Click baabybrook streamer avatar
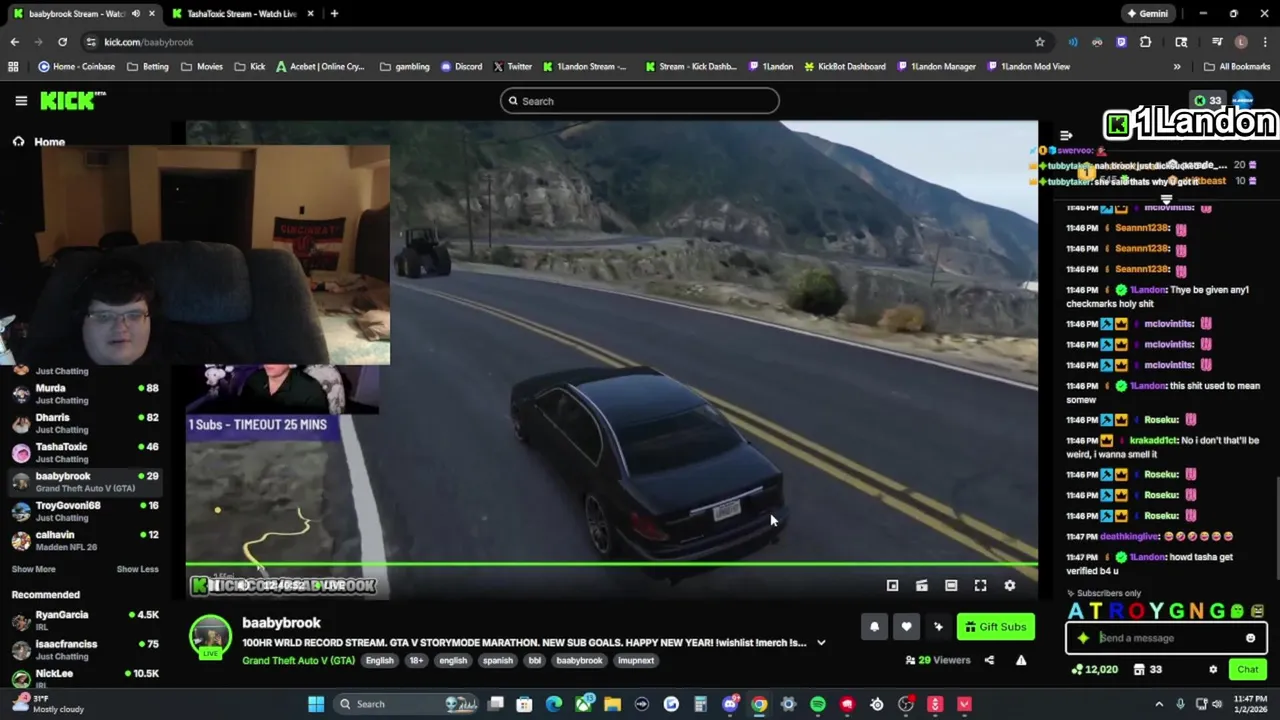This screenshot has height=720, width=1280. pyautogui.click(x=211, y=637)
